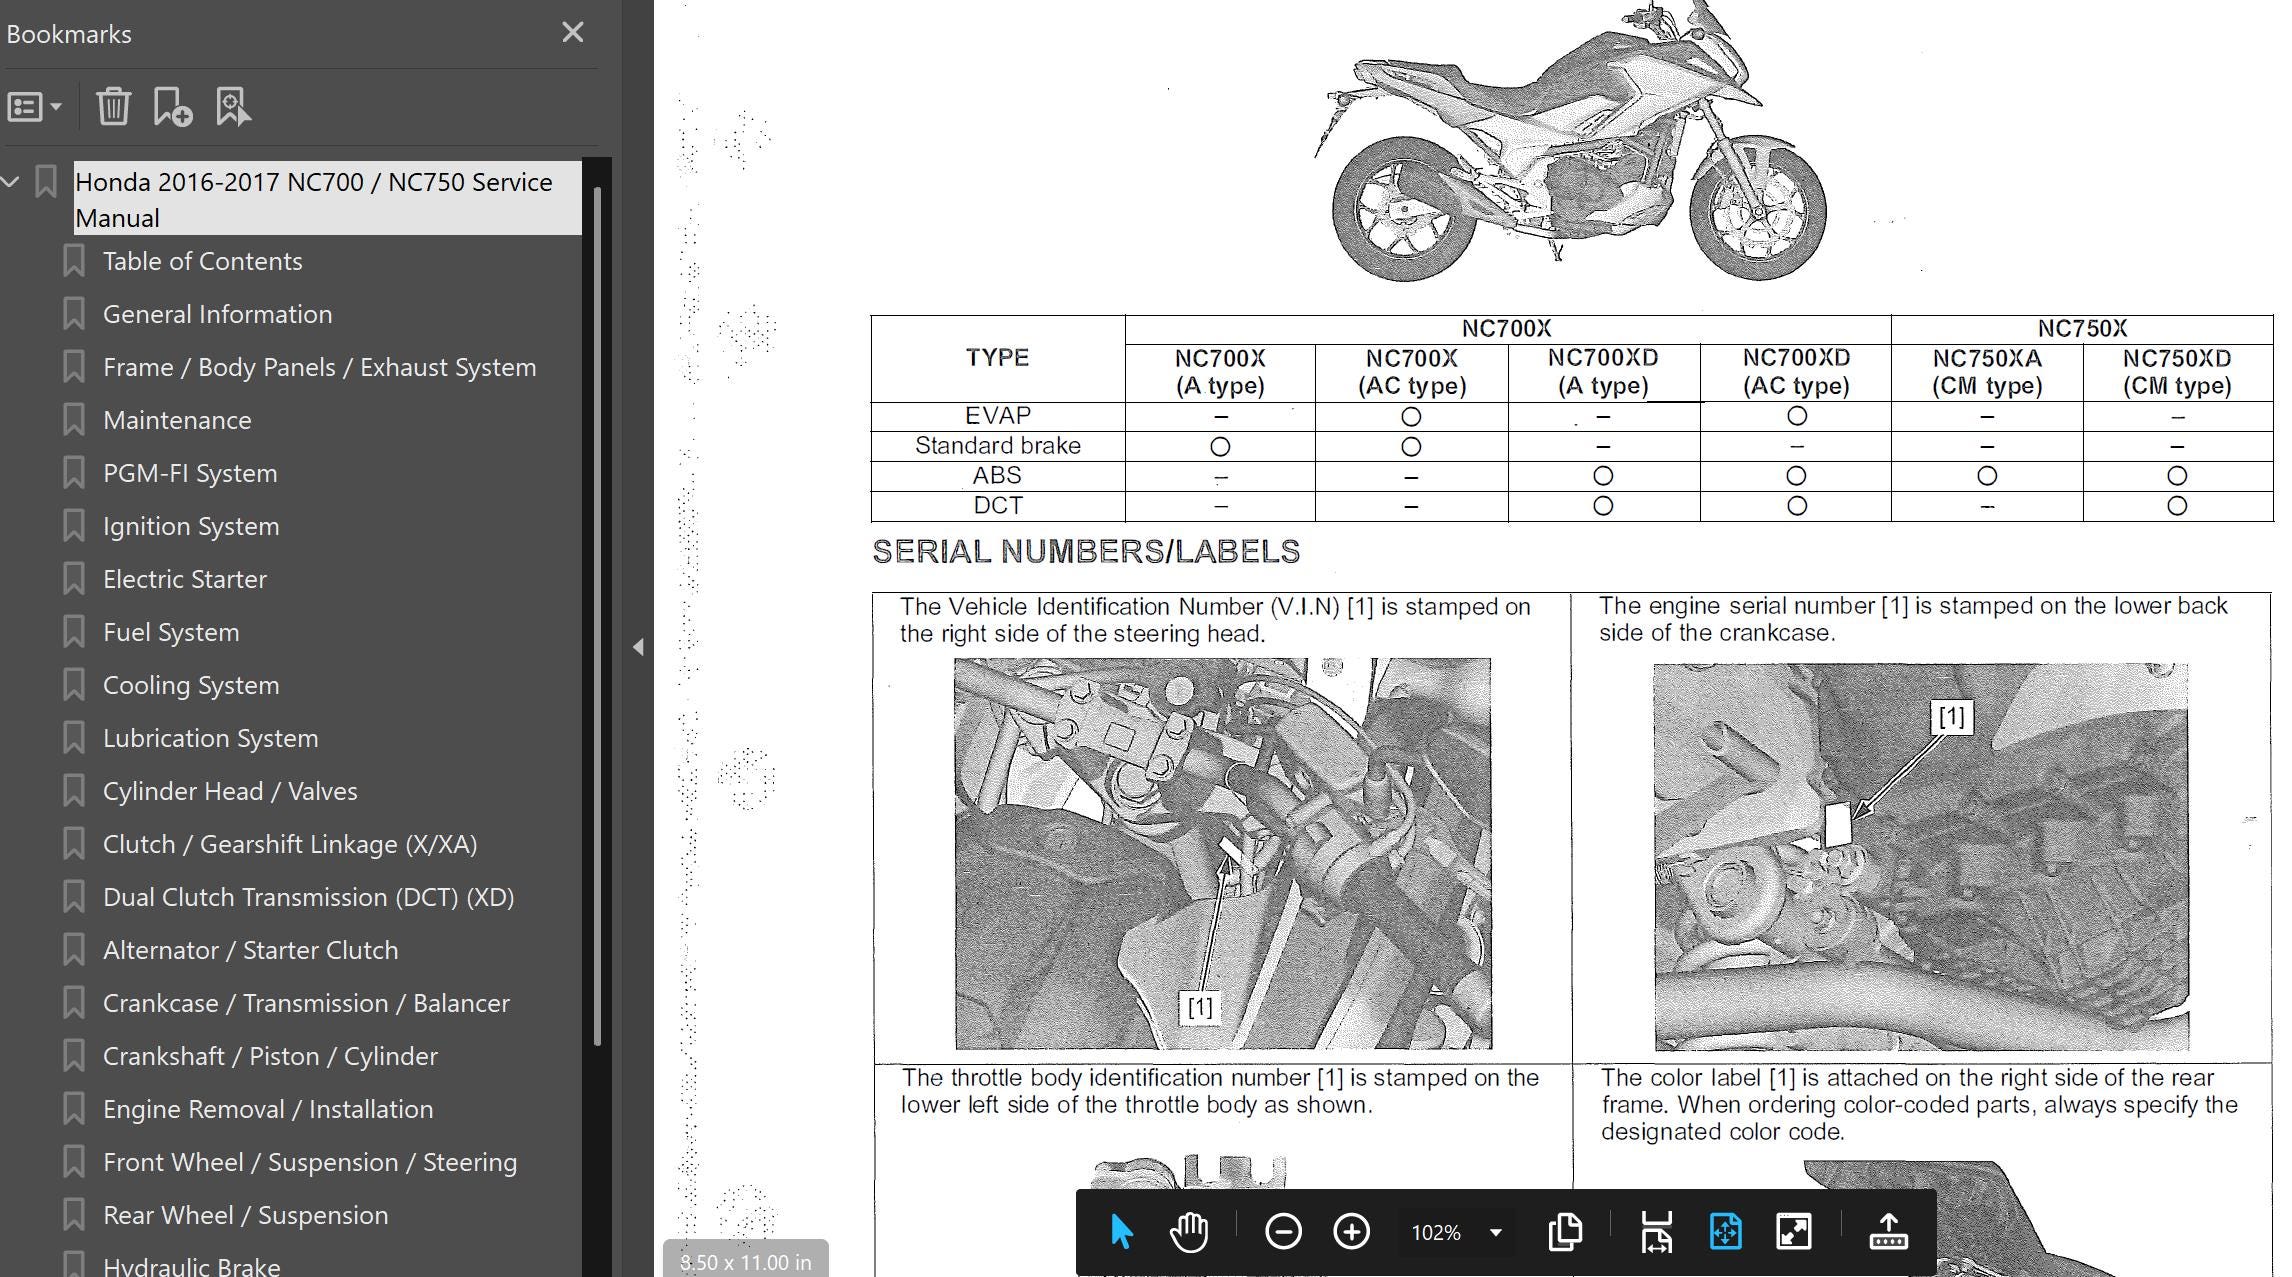This screenshot has height=1277, width=2292.
Task: Open the PGM-FI System bookmark
Action: click(x=190, y=473)
